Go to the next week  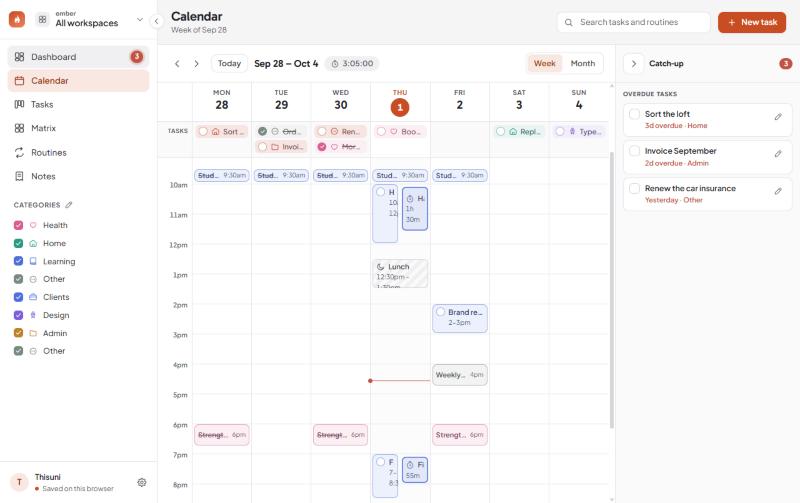tap(196, 64)
